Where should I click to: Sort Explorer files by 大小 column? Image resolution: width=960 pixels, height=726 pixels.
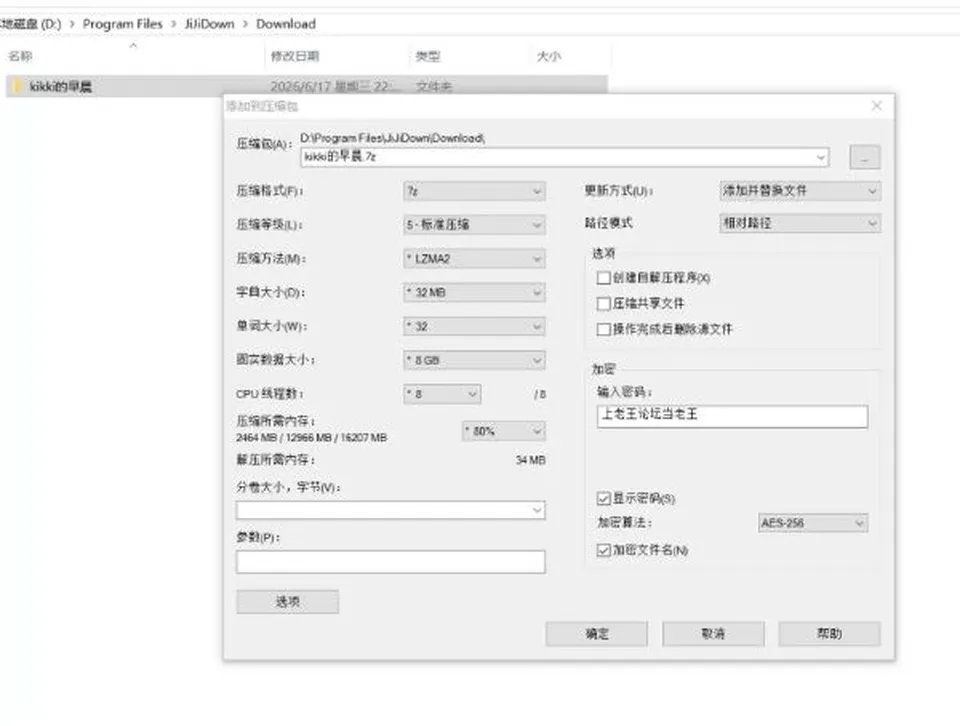coord(549,56)
